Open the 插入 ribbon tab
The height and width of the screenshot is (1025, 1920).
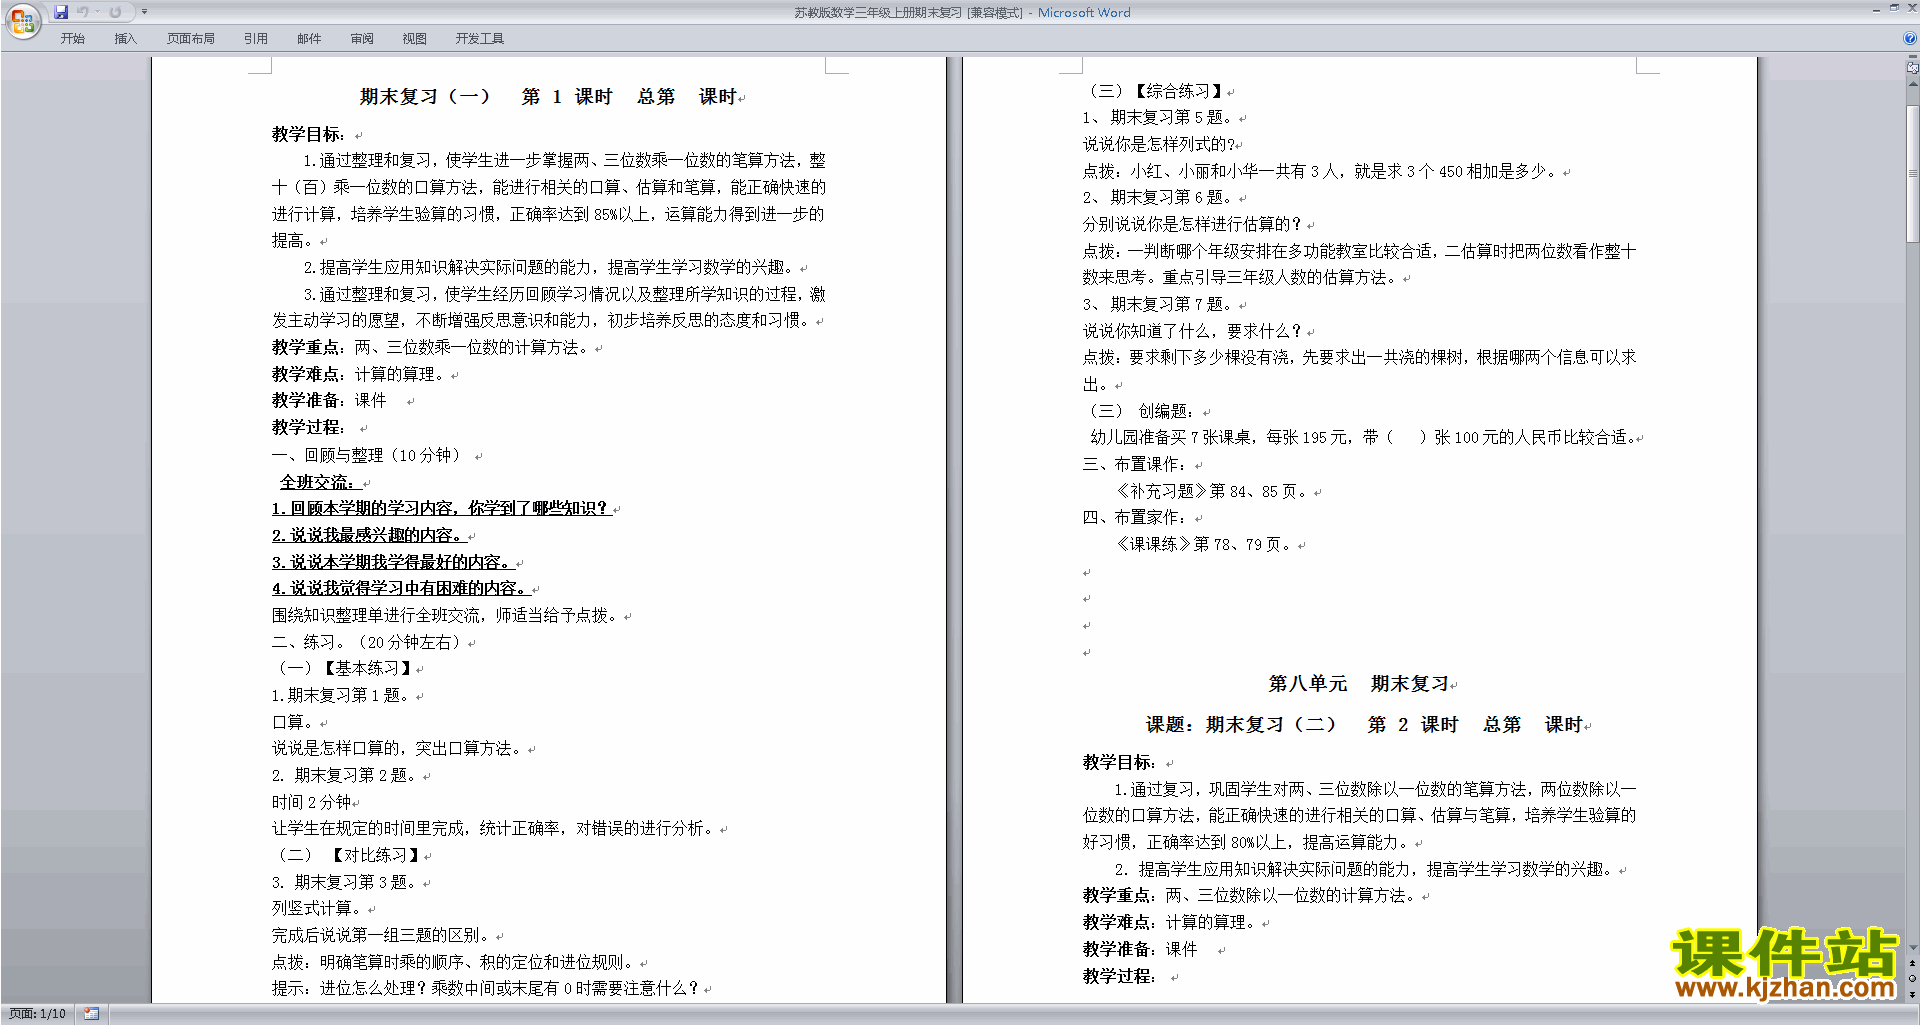(x=125, y=38)
